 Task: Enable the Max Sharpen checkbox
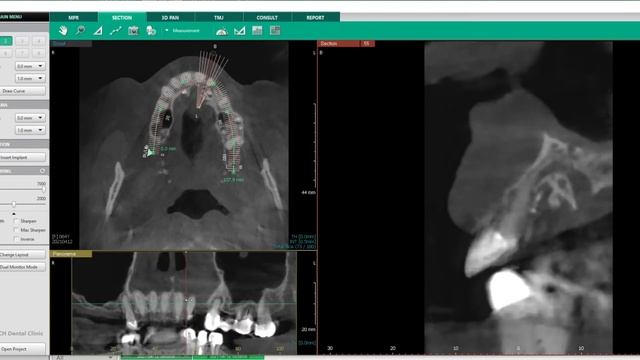pyautogui.click(x=17, y=230)
